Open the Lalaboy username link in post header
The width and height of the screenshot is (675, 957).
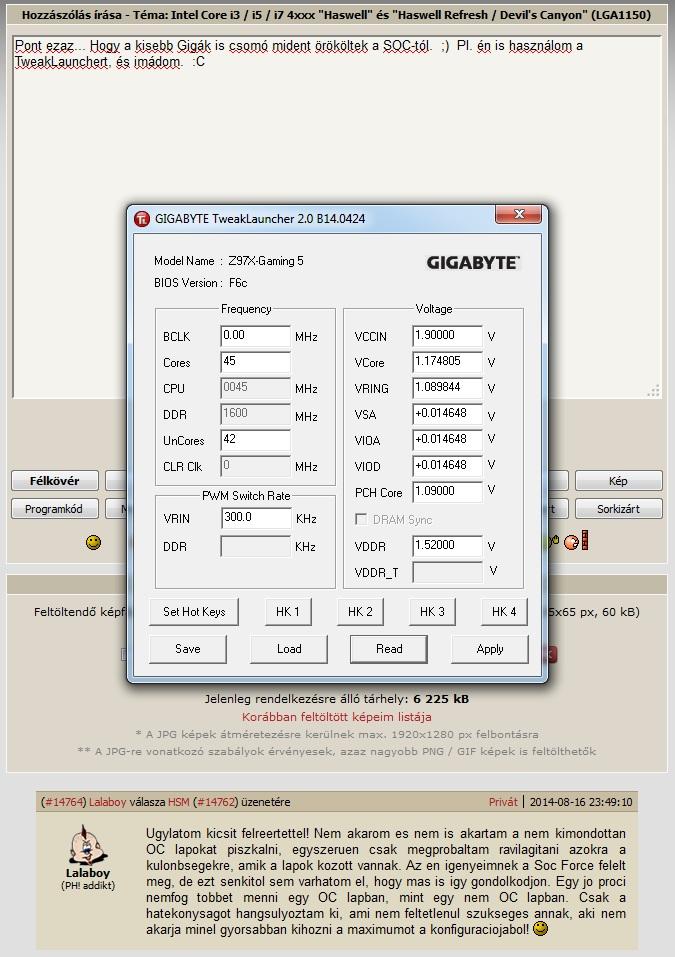107,802
